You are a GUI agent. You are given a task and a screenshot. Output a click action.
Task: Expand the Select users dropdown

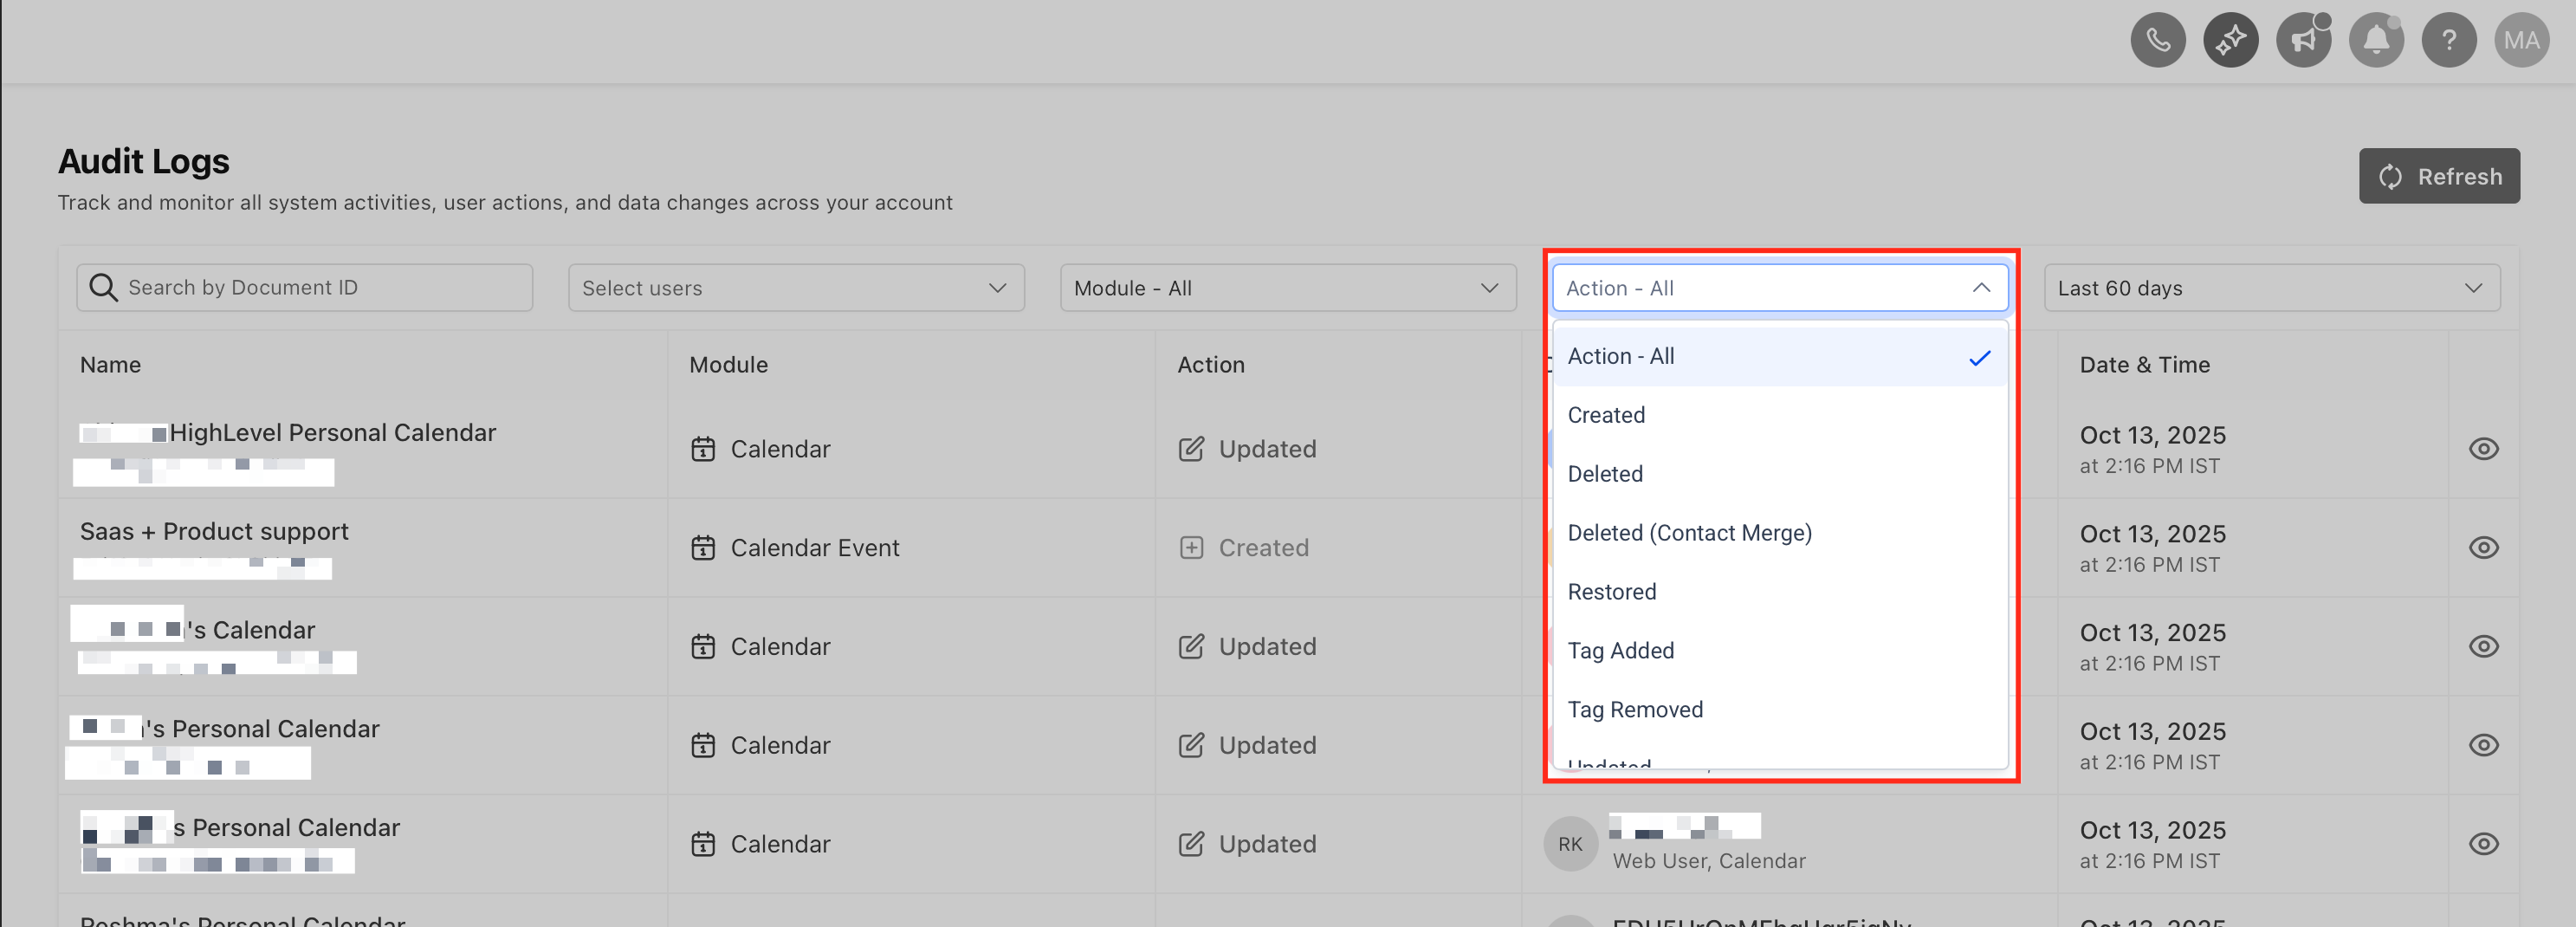(x=796, y=288)
